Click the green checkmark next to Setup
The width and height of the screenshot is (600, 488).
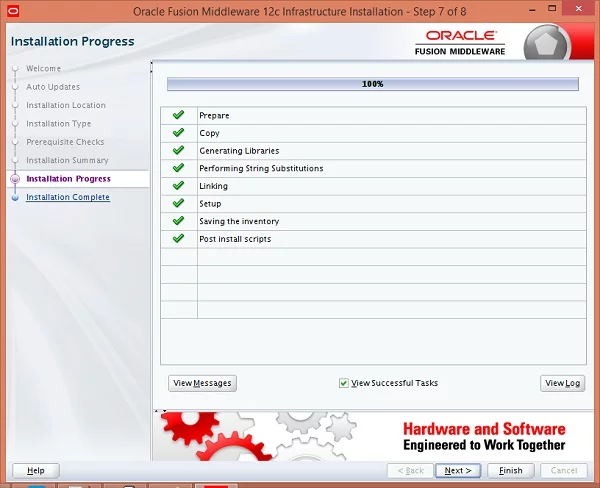tap(178, 203)
